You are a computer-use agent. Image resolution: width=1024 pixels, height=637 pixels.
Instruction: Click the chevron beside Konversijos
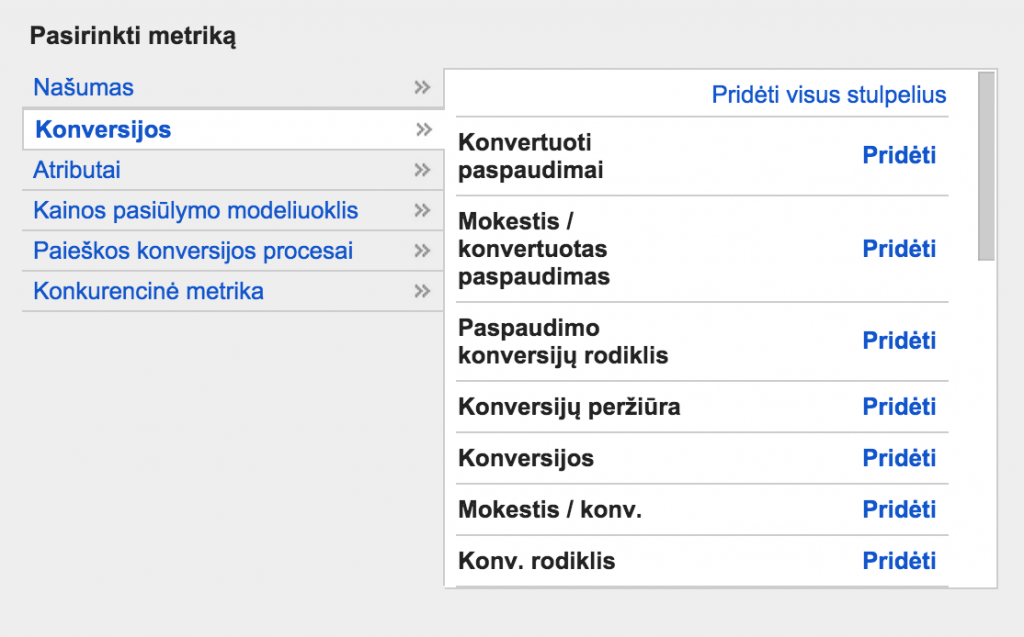(x=423, y=130)
